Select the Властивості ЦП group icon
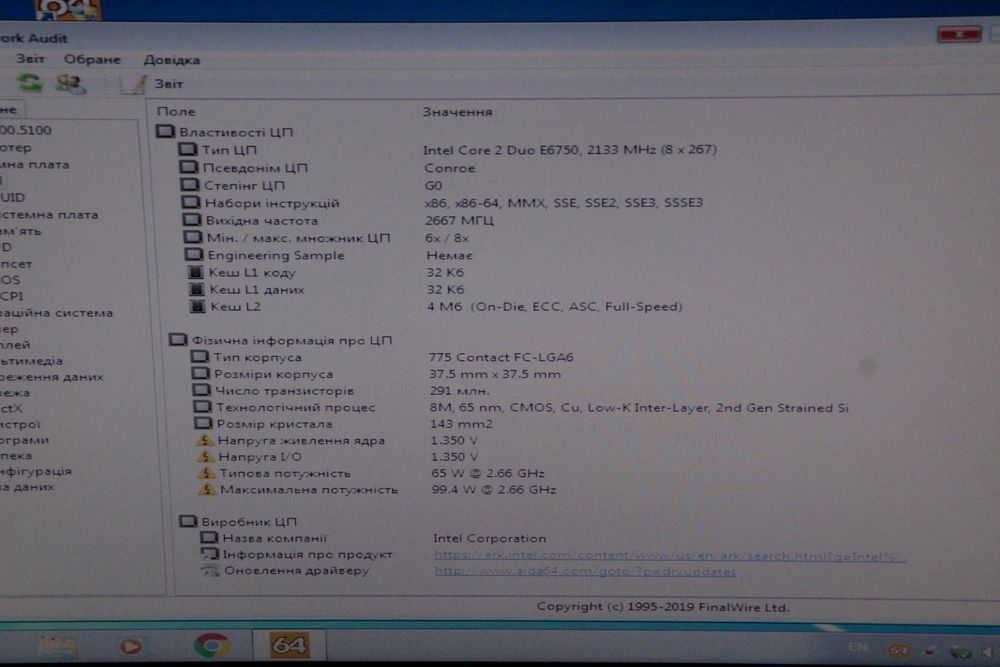 pyautogui.click(x=166, y=131)
